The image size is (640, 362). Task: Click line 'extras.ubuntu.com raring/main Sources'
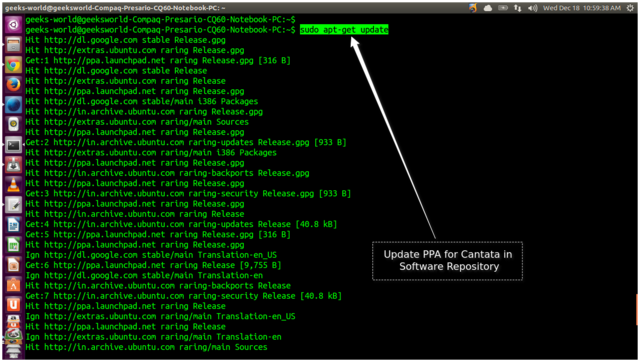[137, 122]
